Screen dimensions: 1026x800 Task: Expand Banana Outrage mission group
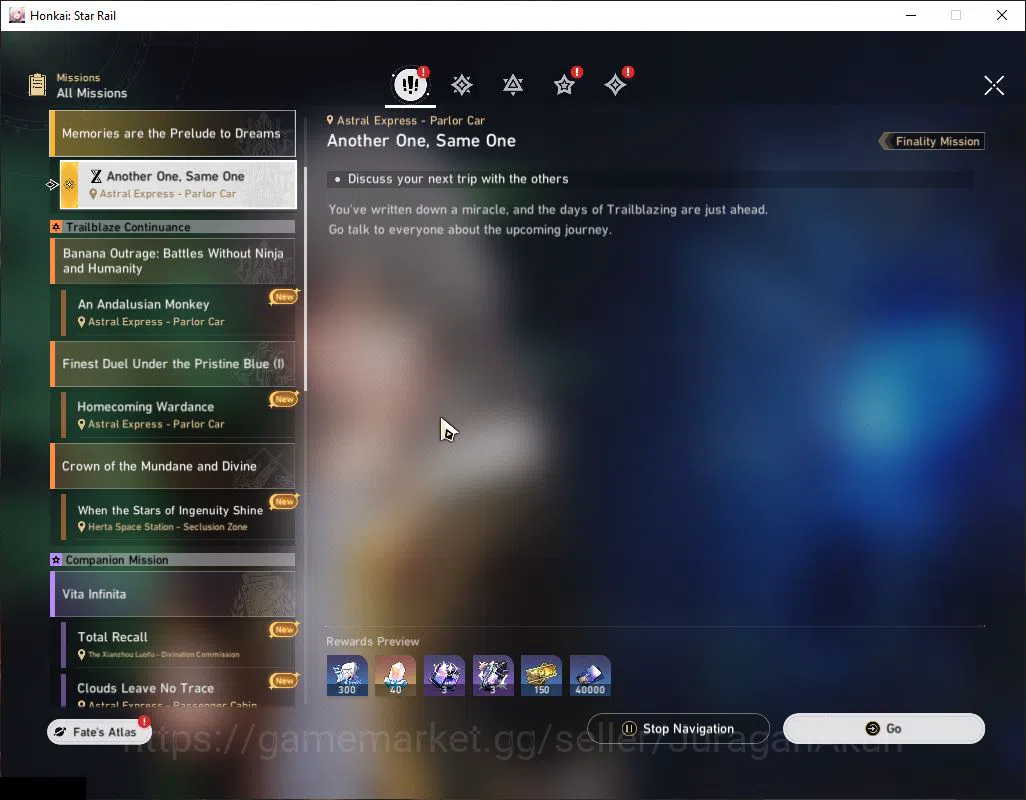(x=173, y=261)
